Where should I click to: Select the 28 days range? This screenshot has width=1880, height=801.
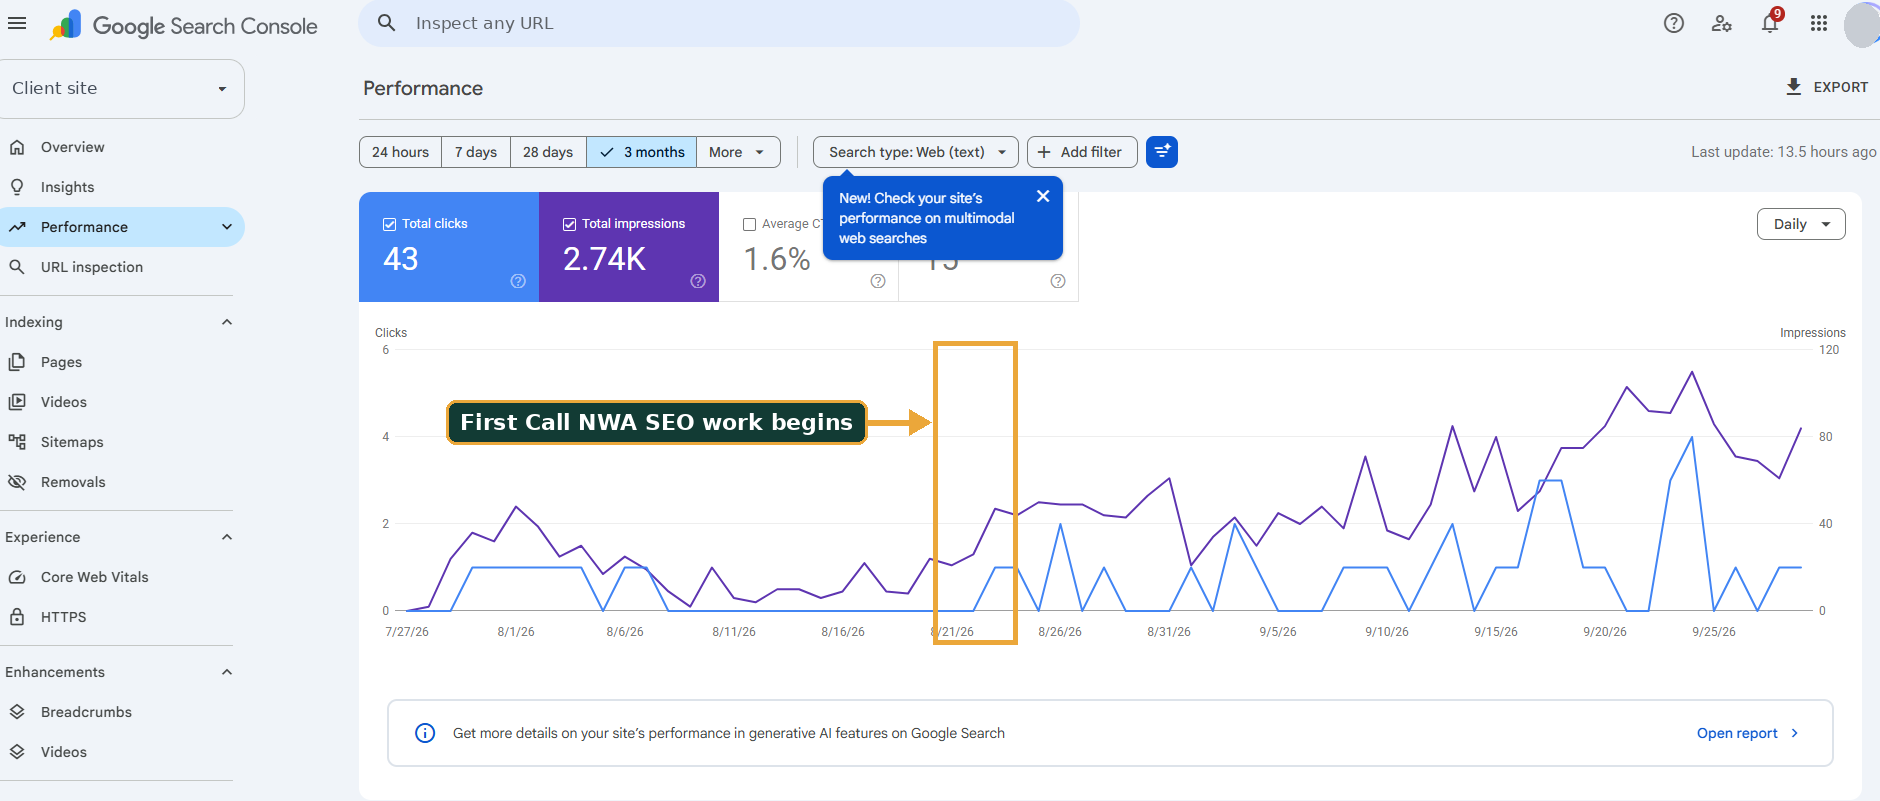click(548, 152)
